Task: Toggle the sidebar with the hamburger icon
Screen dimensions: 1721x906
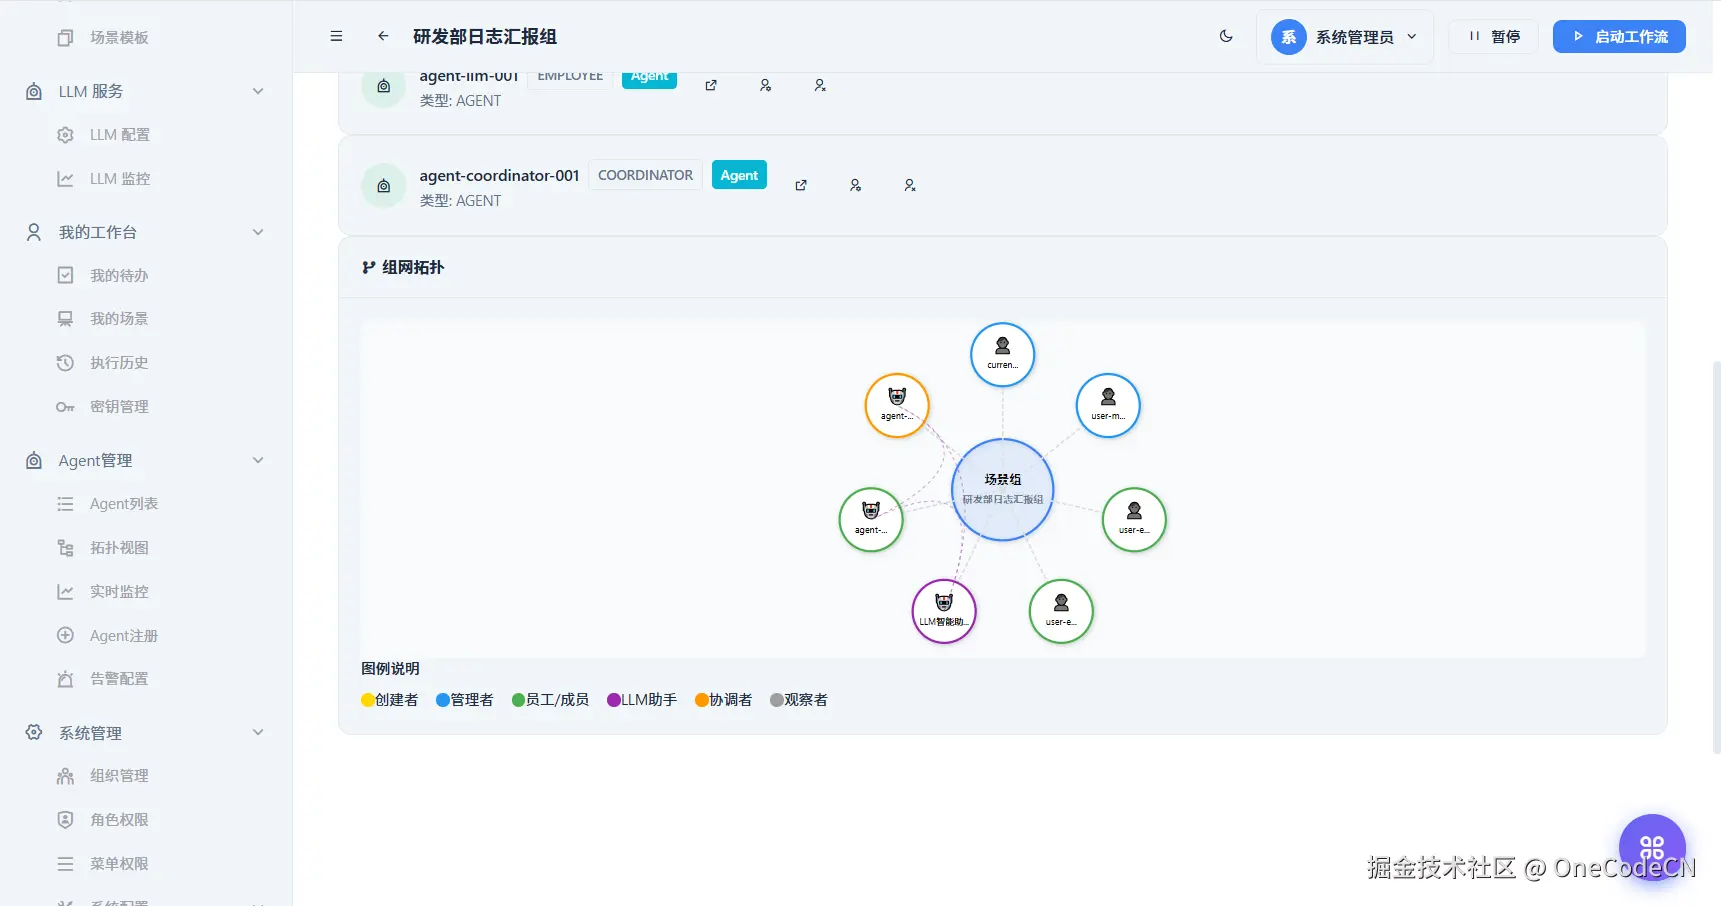Action: tap(336, 36)
